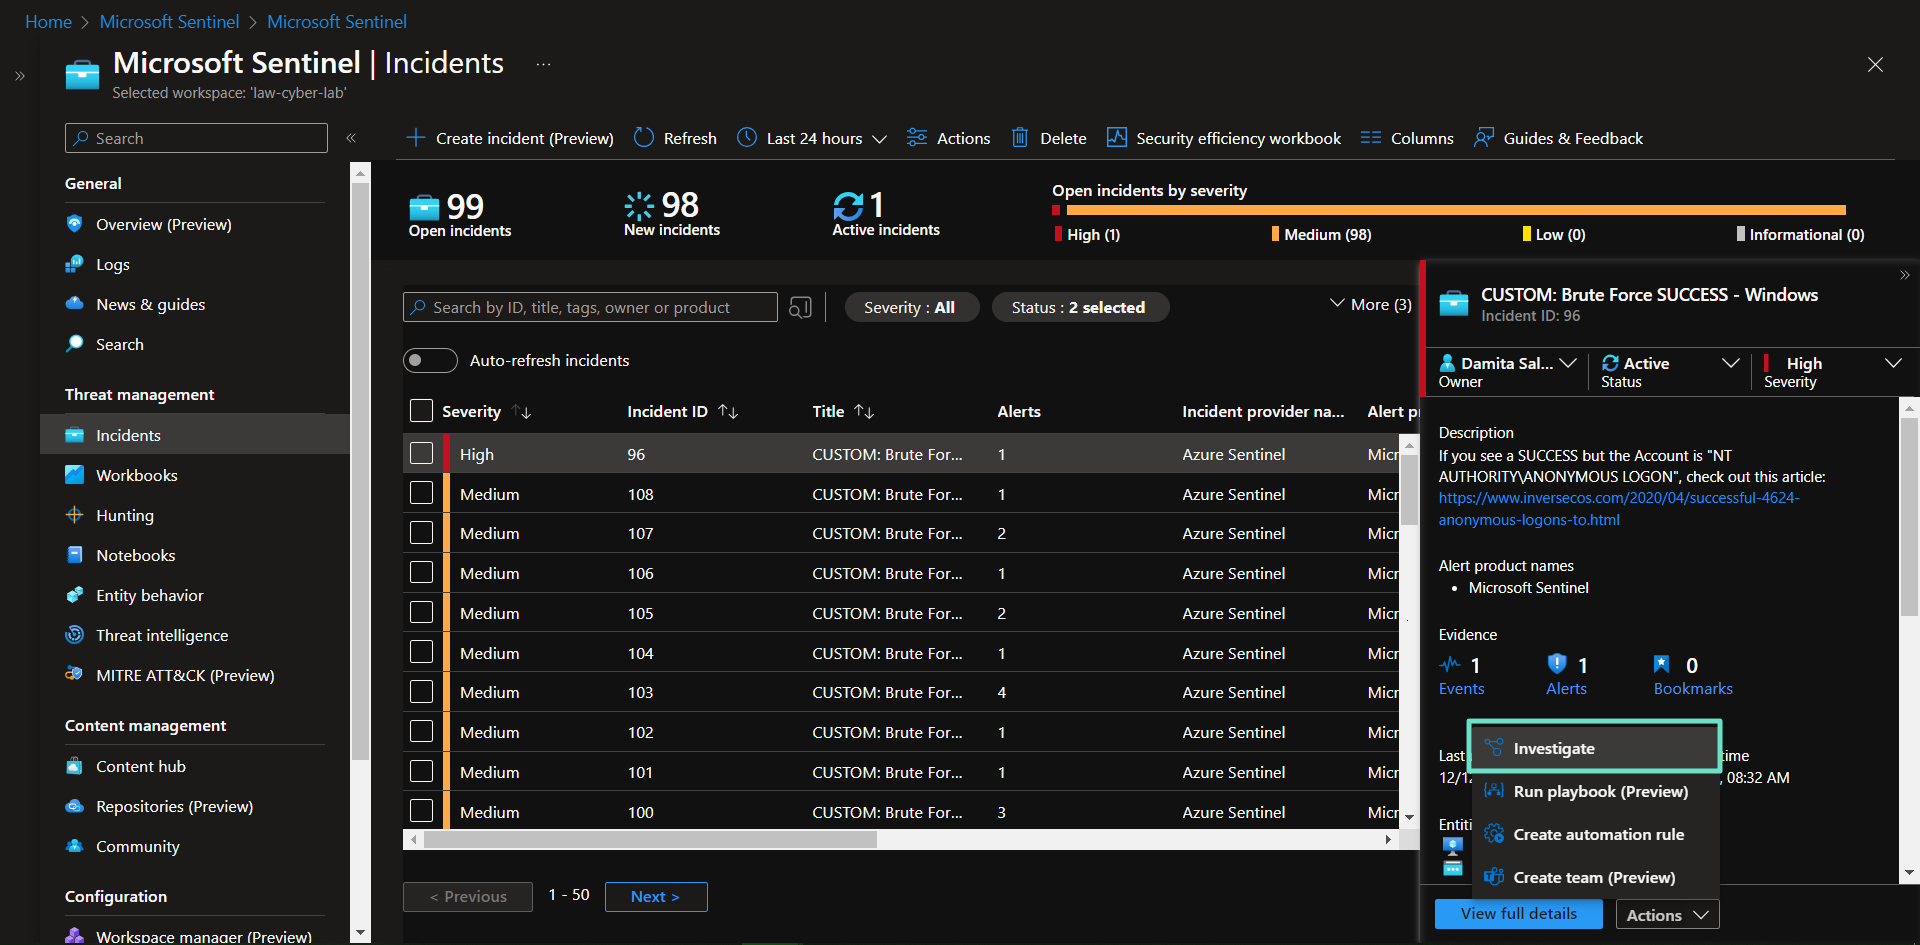The width and height of the screenshot is (1920, 945).
Task: Click View full details button
Action: point(1518,914)
